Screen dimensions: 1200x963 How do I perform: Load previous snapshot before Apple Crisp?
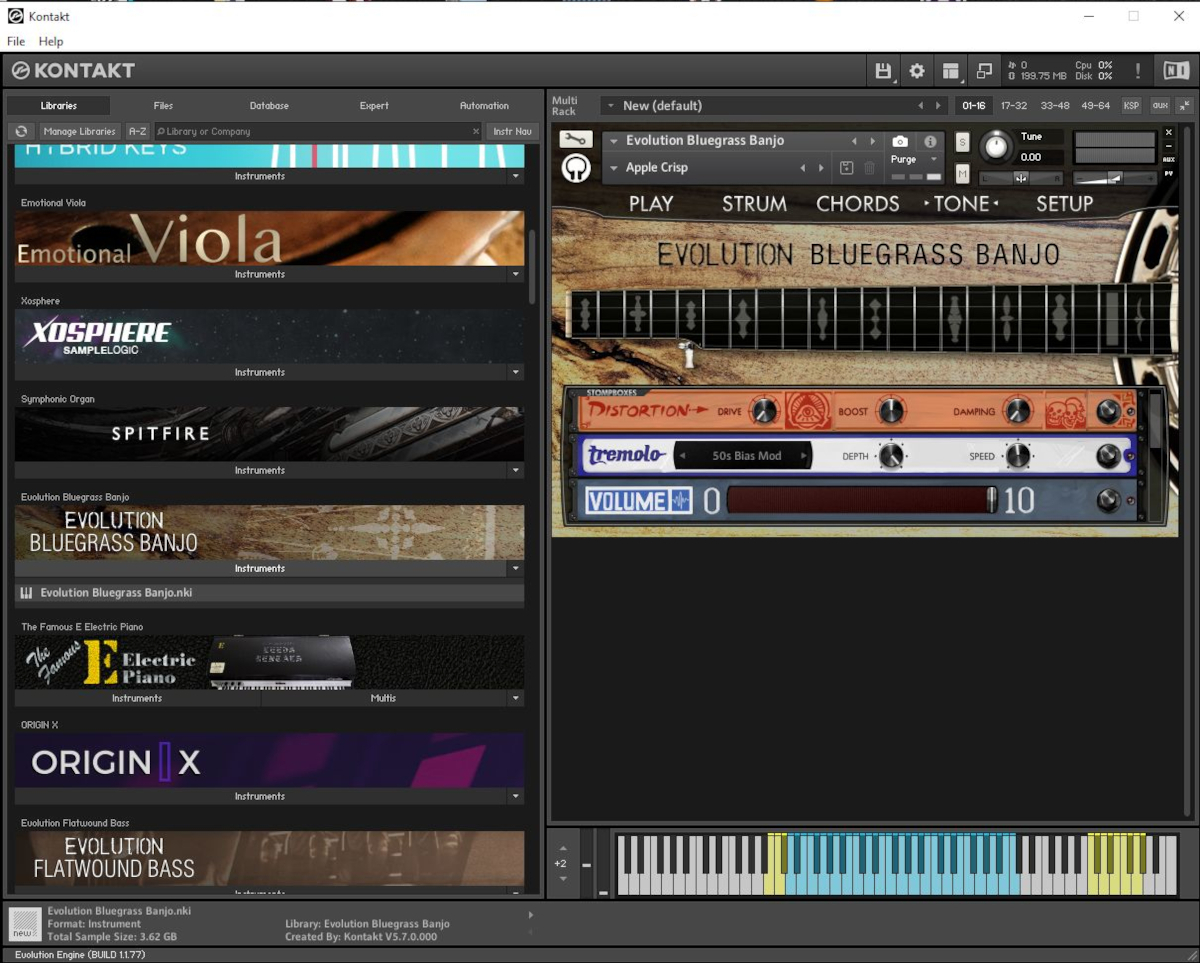pos(803,168)
